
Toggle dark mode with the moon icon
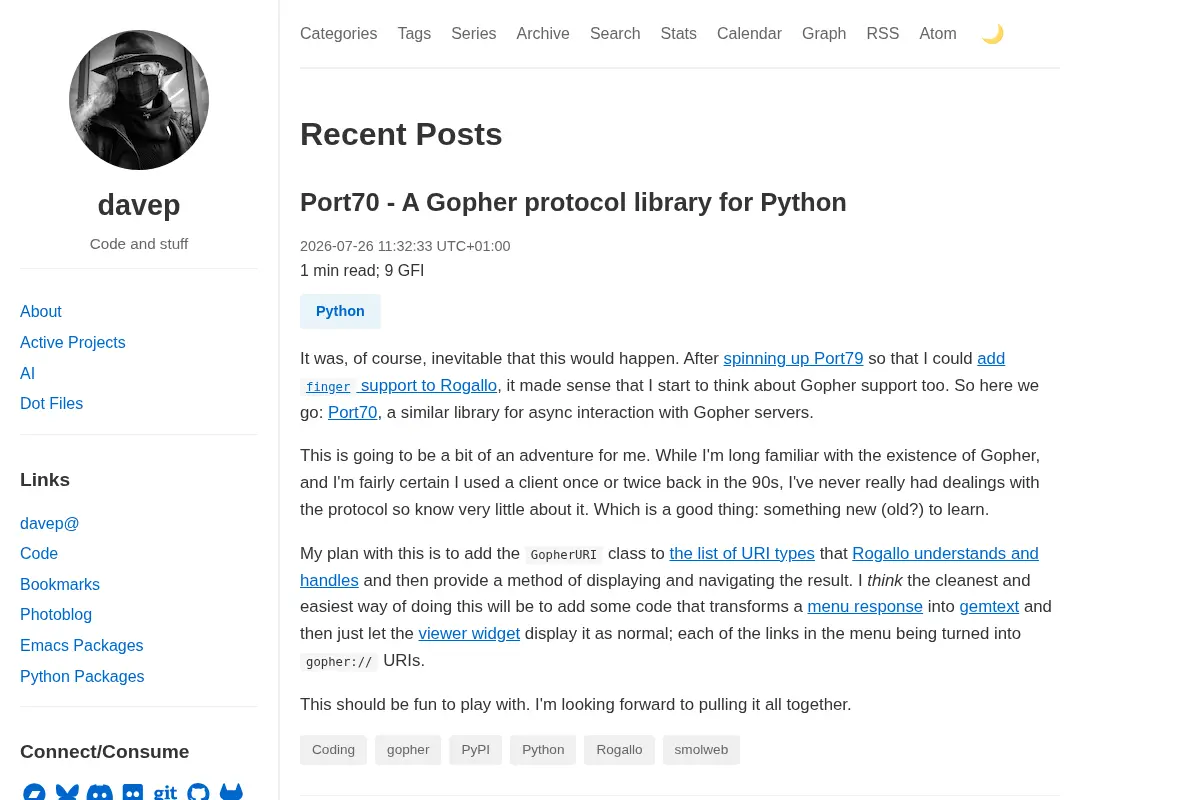click(992, 34)
